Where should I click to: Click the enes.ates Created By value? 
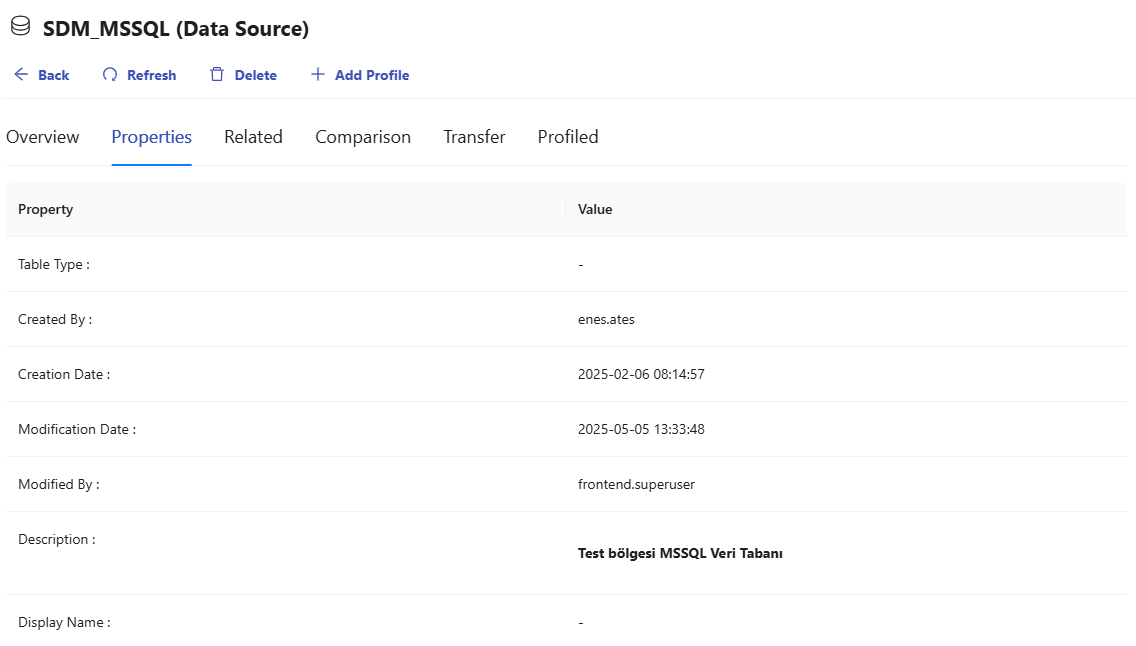[x=606, y=319]
